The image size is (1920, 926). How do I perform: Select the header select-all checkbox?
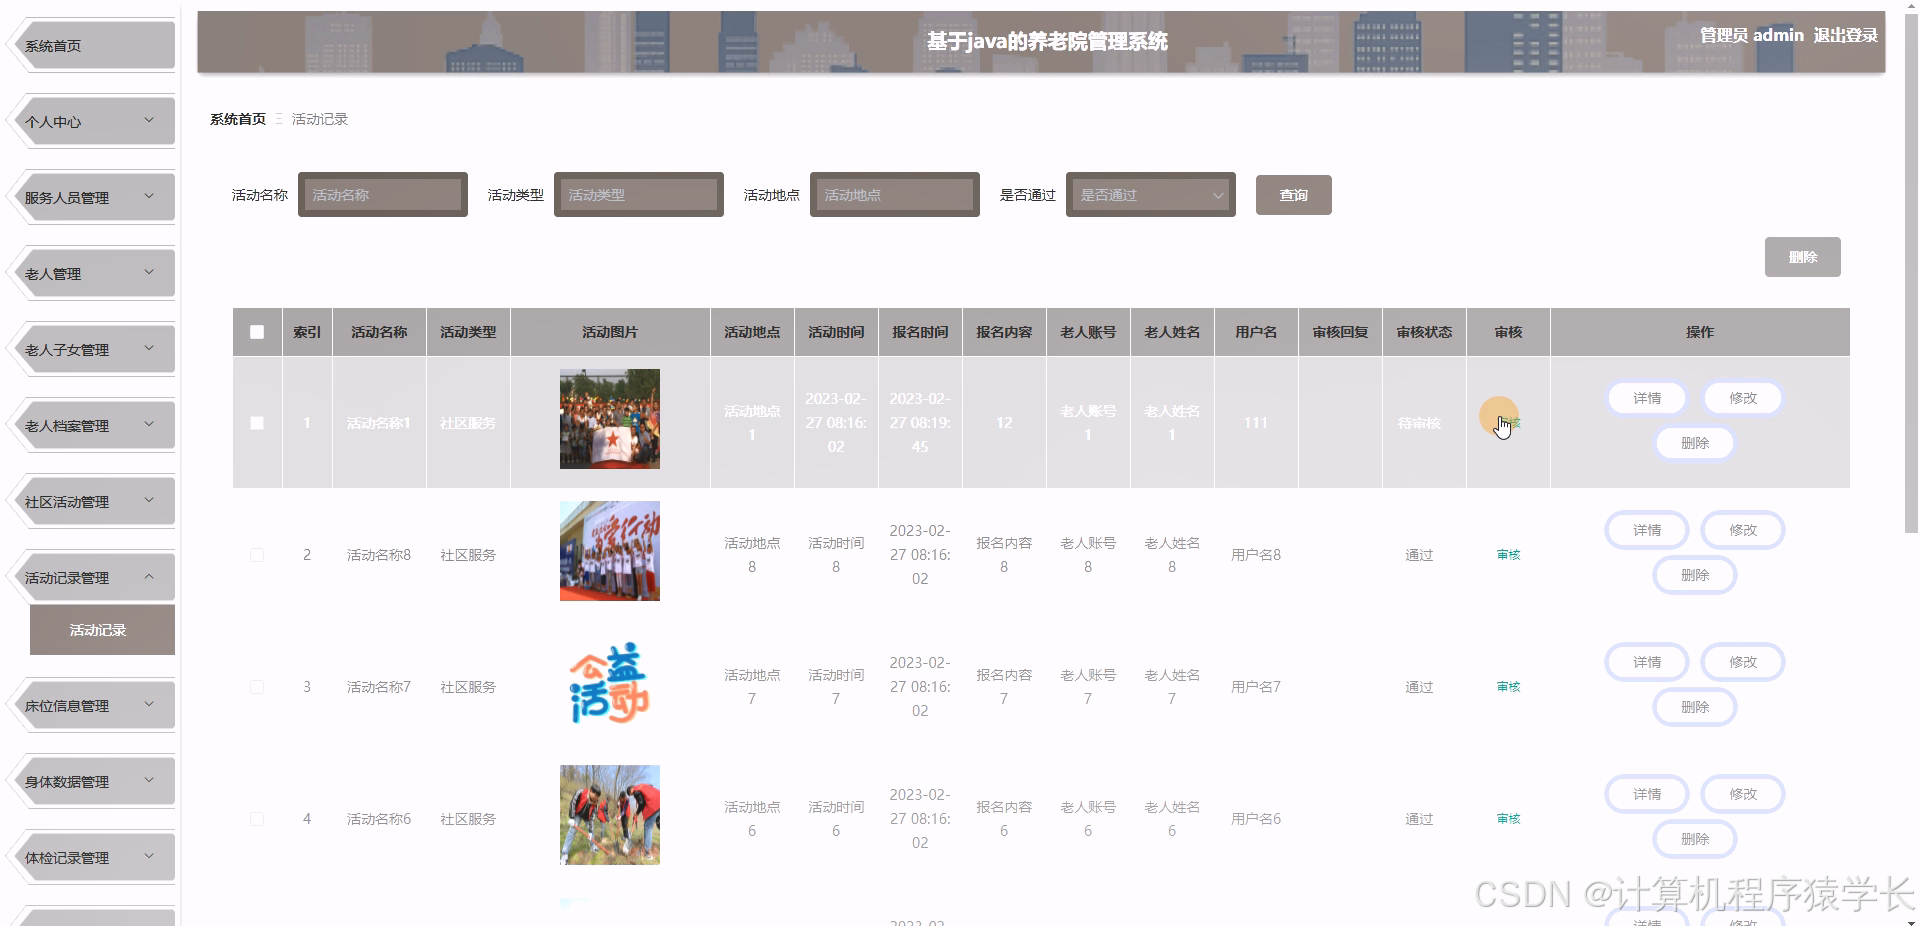257,332
